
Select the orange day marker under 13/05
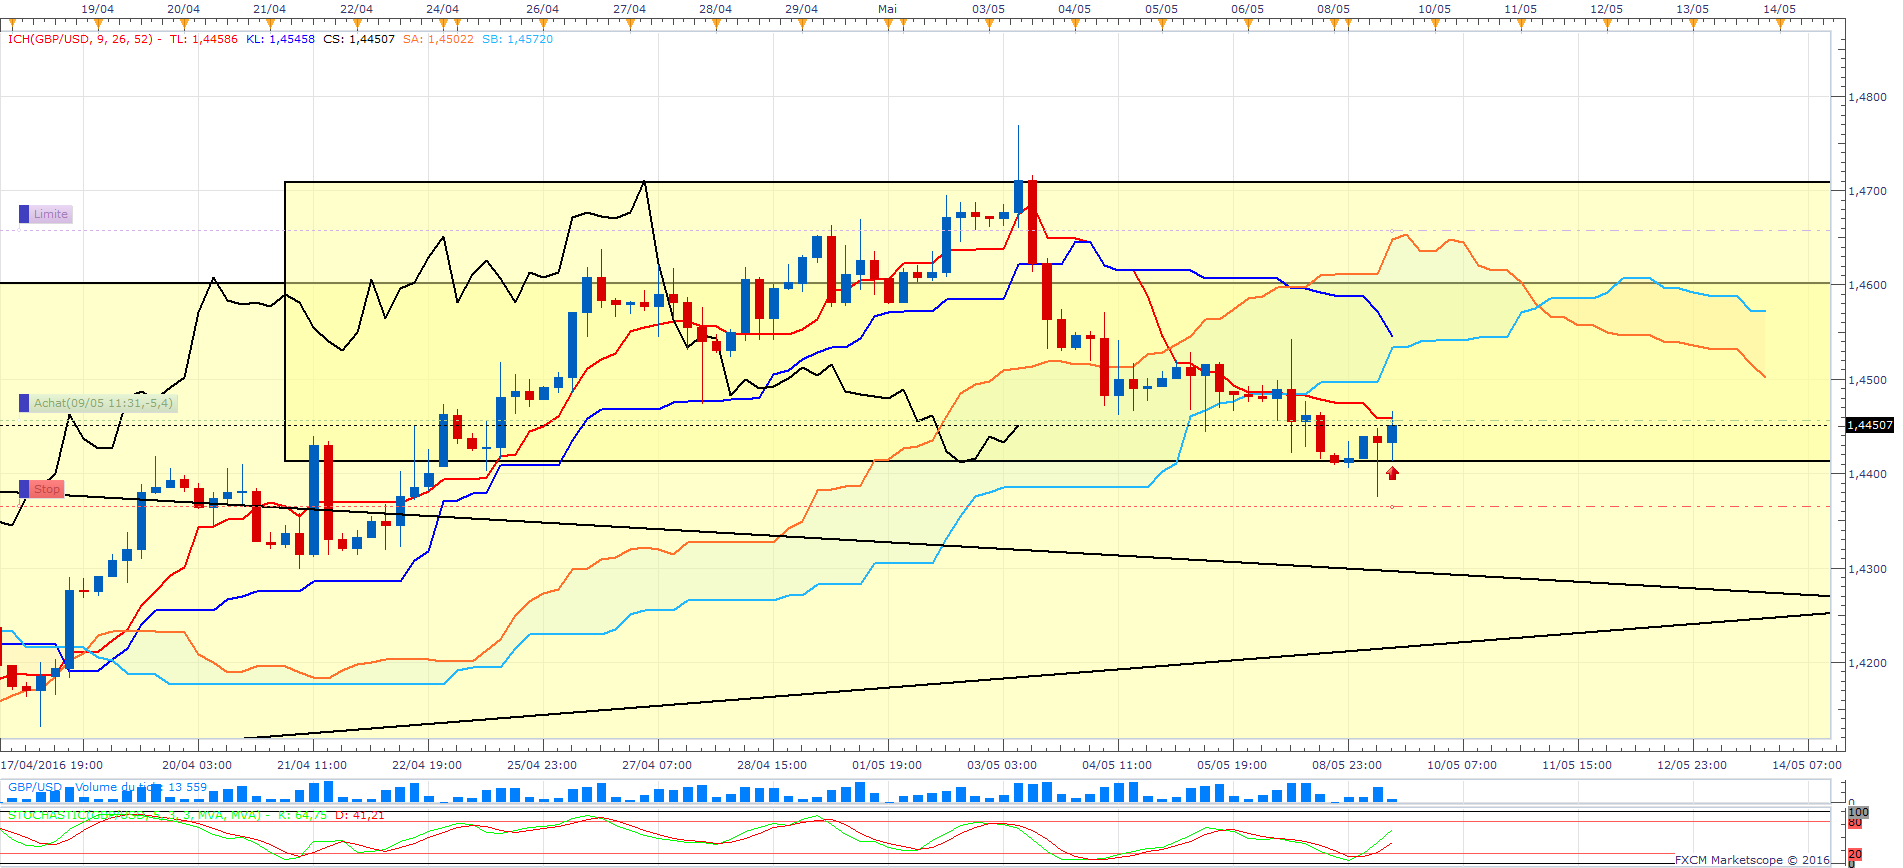click(x=1693, y=26)
